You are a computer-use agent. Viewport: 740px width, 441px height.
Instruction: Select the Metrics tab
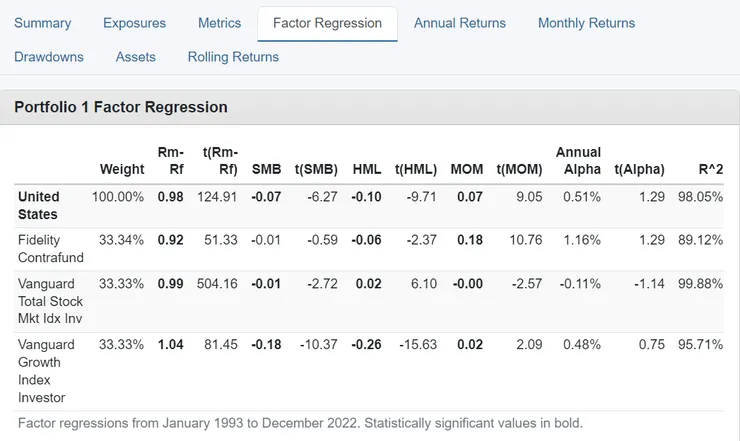tap(219, 23)
